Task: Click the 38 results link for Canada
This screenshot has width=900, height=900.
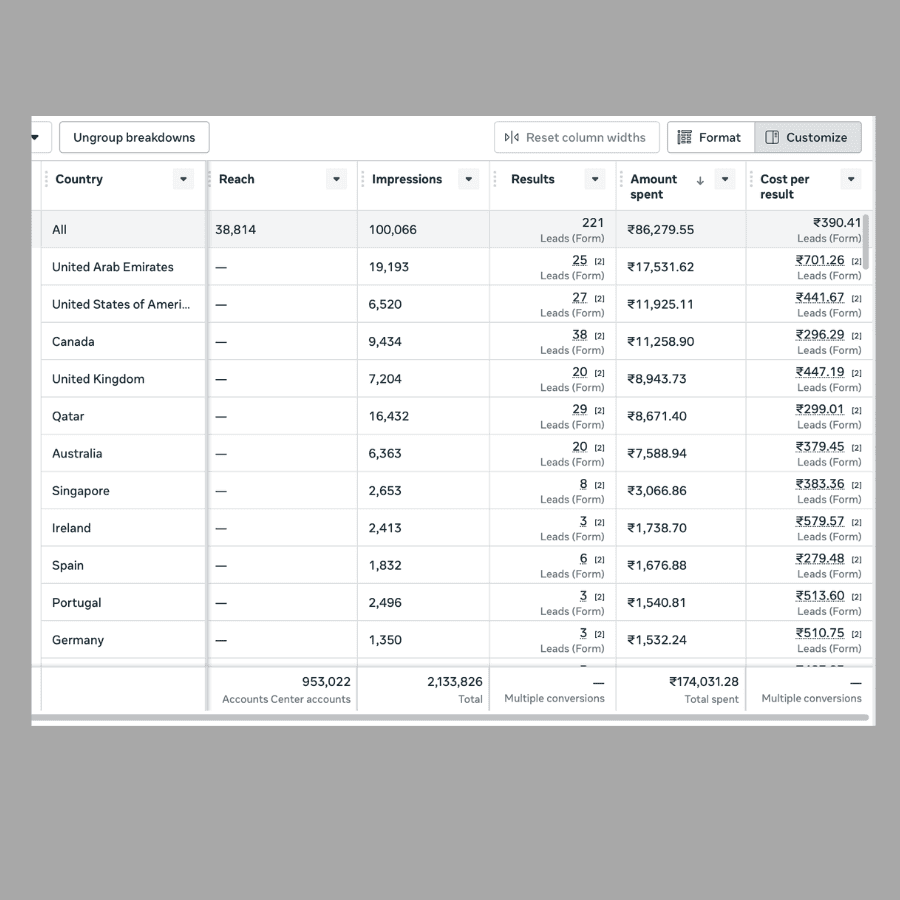Action: click(580, 335)
